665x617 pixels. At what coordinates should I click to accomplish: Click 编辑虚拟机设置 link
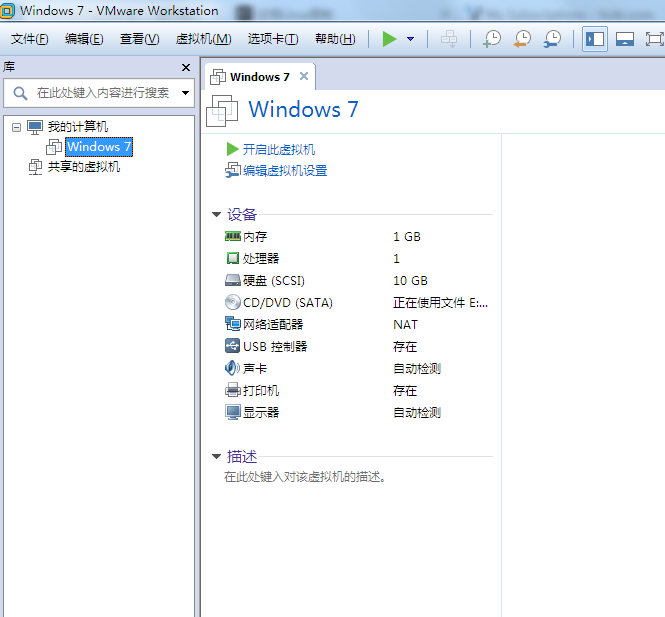tap(285, 170)
